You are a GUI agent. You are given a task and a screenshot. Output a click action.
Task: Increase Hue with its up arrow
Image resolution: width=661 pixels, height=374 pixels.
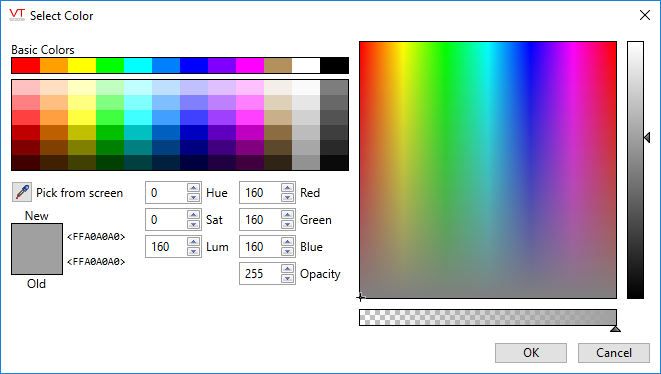(x=193, y=188)
